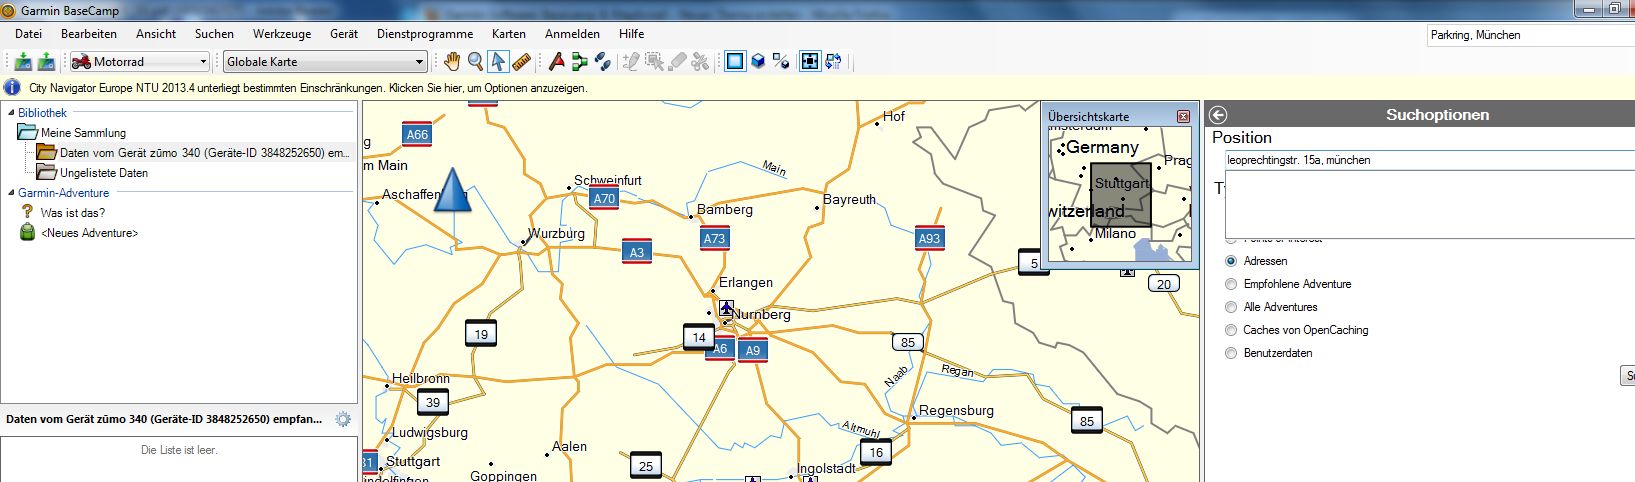The width and height of the screenshot is (1635, 482).
Task: Open the Globale Karte map dropdown
Action: click(x=325, y=62)
